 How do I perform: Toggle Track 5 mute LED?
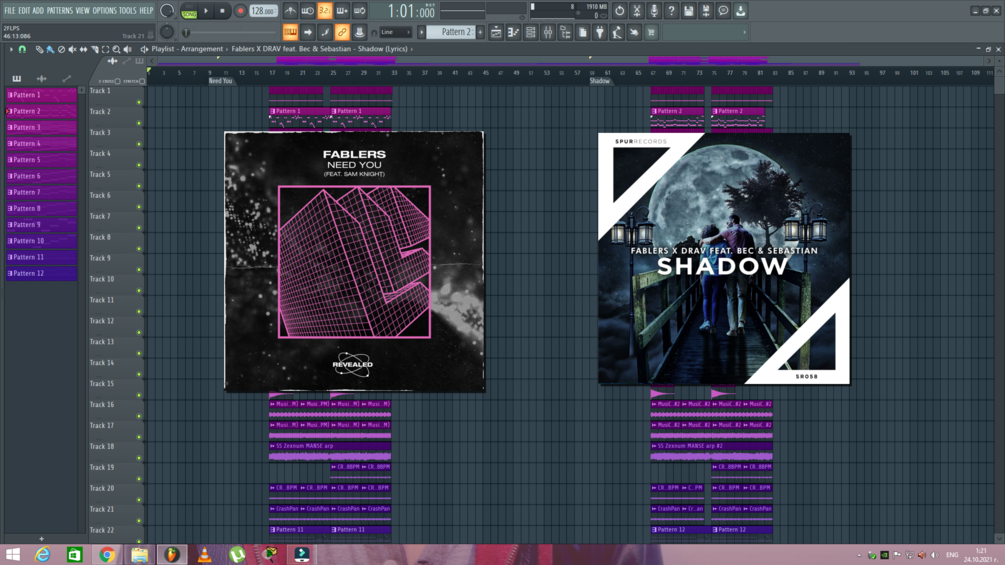139,186
